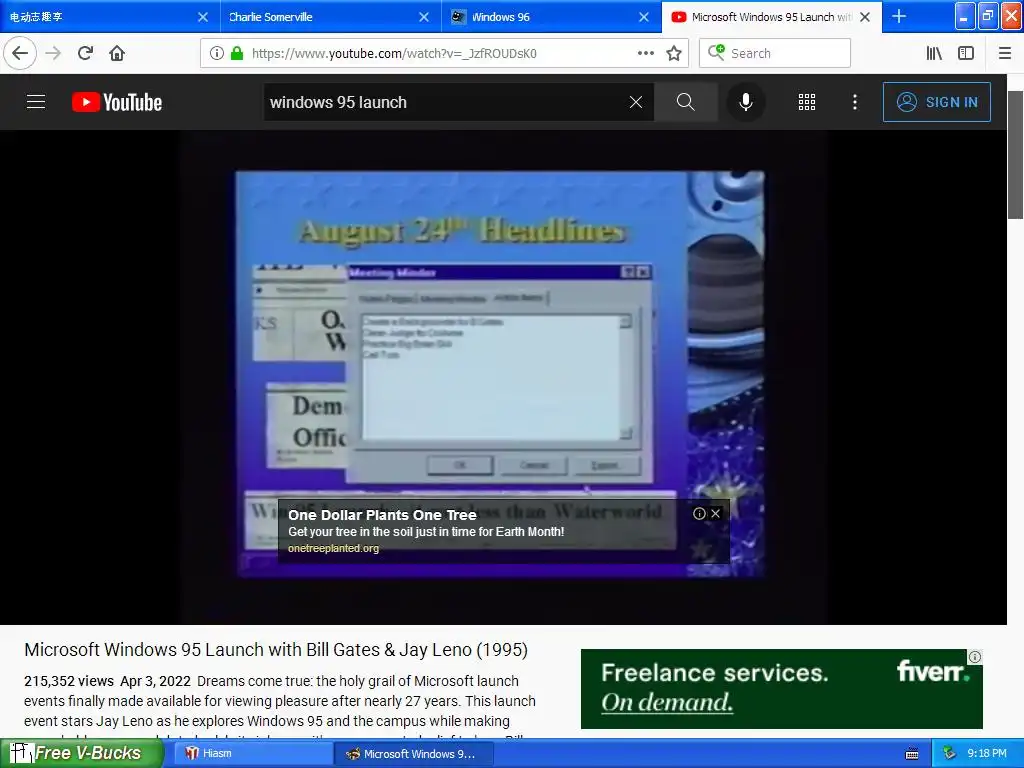Image resolution: width=1024 pixels, height=768 pixels.
Task: Clear the YouTube search text
Action: [635, 102]
